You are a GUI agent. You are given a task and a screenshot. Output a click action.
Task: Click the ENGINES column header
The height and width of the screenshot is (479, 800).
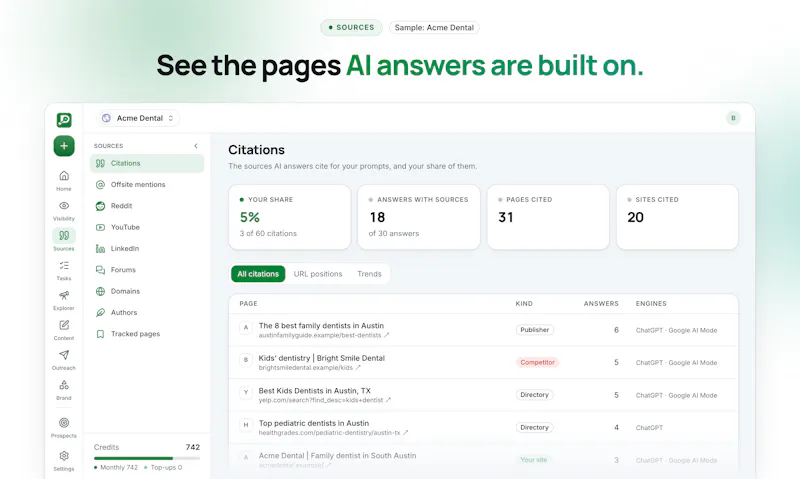[x=651, y=304]
